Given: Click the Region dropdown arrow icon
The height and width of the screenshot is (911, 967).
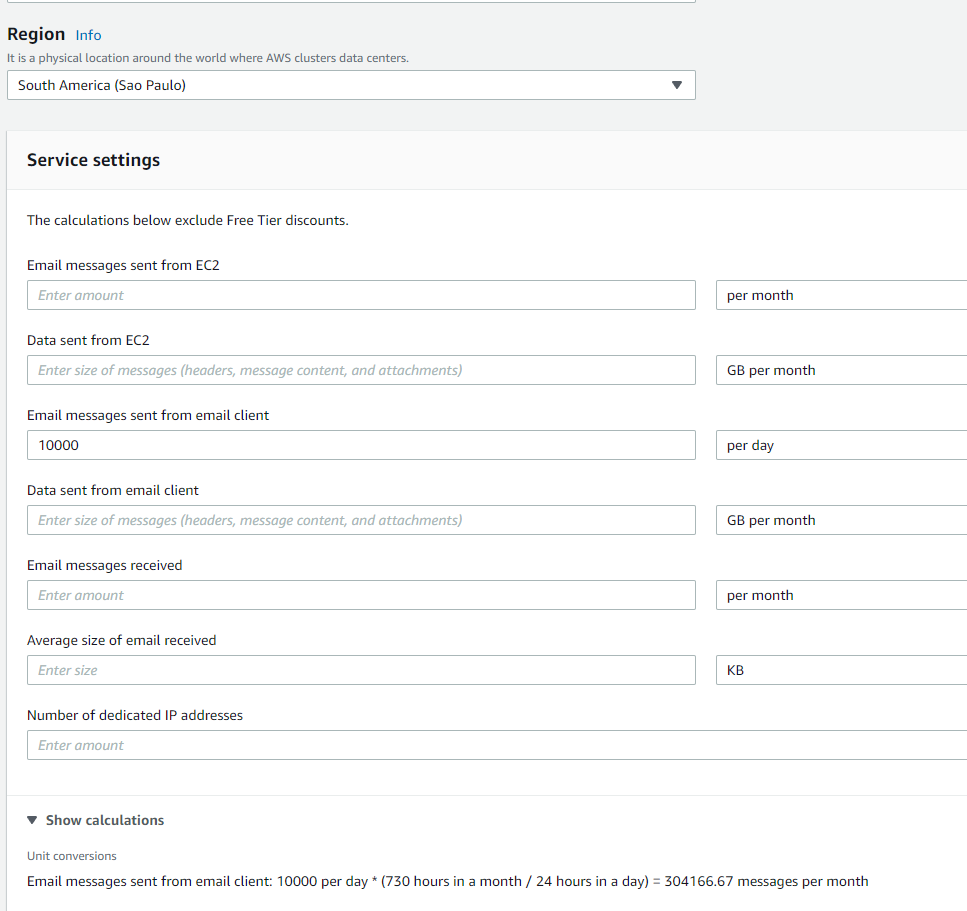Looking at the screenshot, I should (677, 85).
